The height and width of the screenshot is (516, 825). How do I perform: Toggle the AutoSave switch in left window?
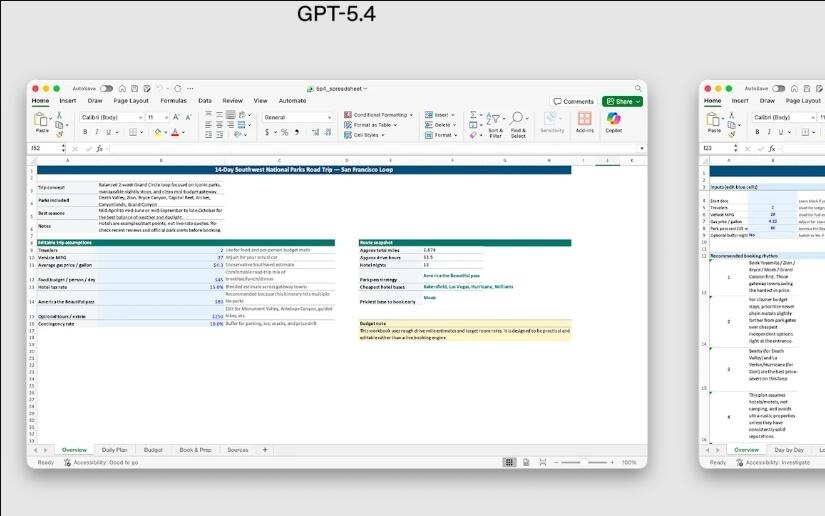point(106,88)
